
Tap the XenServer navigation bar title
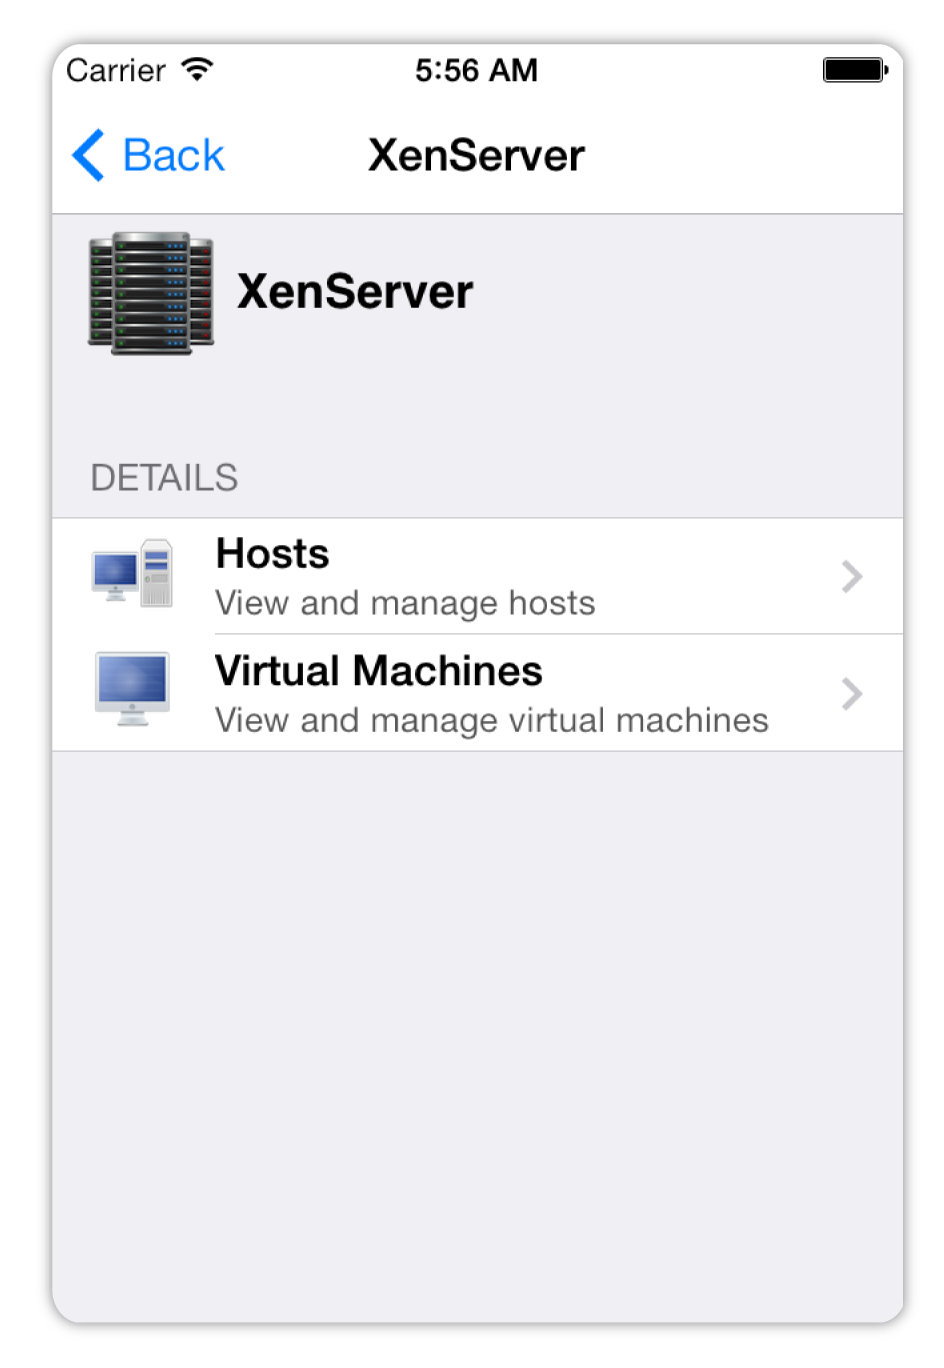(x=476, y=155)
